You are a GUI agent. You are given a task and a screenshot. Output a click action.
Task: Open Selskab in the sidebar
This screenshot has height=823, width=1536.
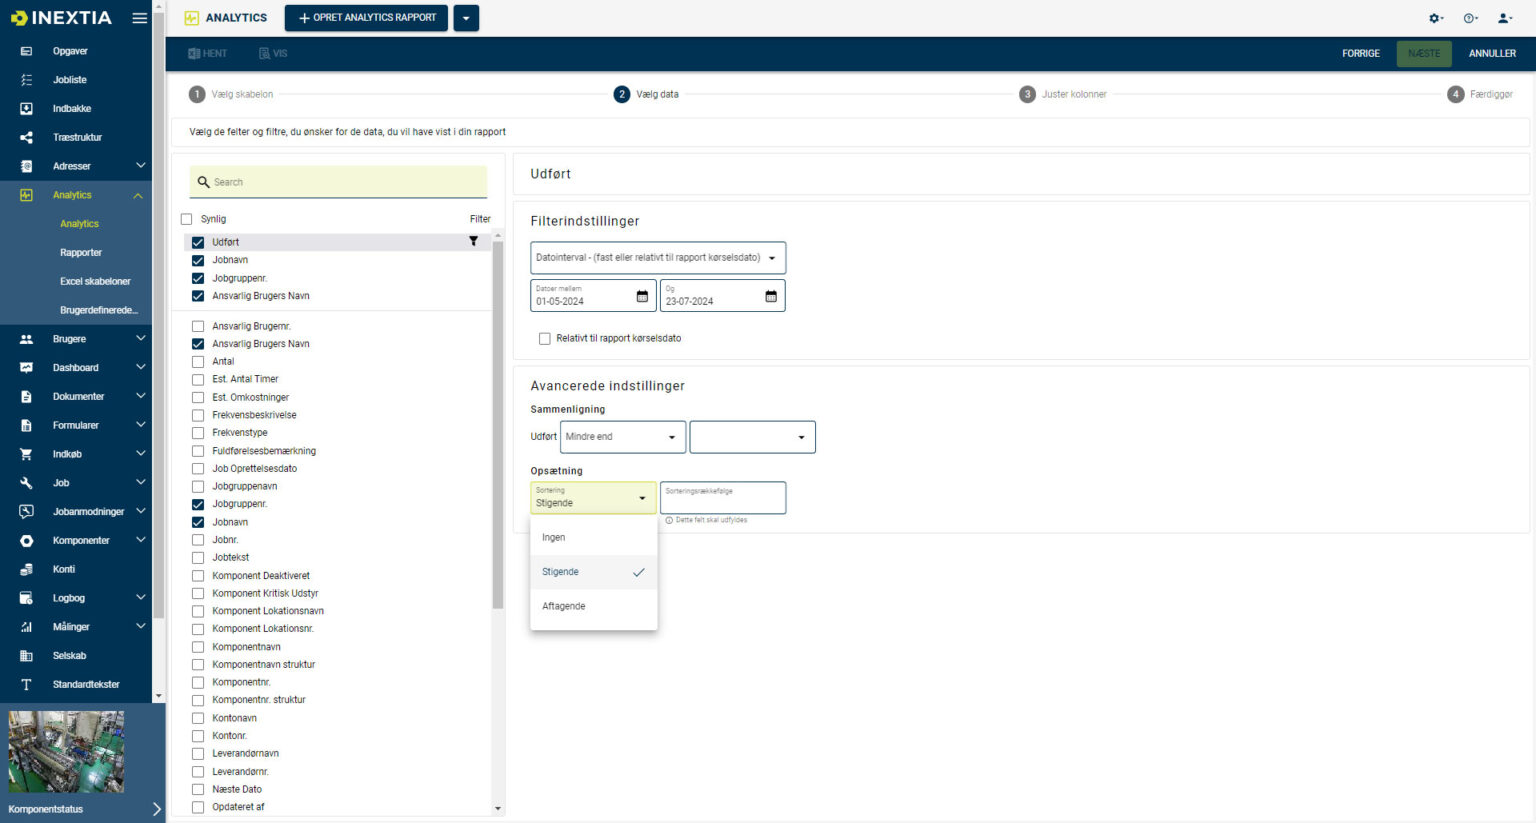tap(69, 656)
